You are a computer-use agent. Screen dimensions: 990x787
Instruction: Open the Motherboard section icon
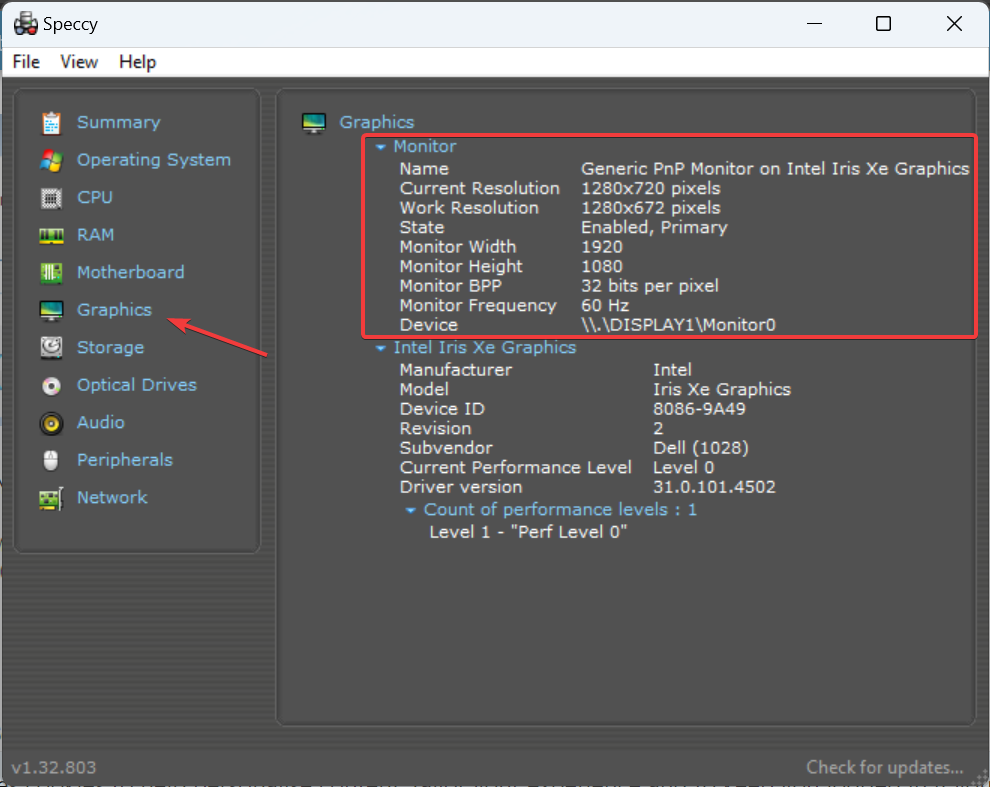click(51, 272)
